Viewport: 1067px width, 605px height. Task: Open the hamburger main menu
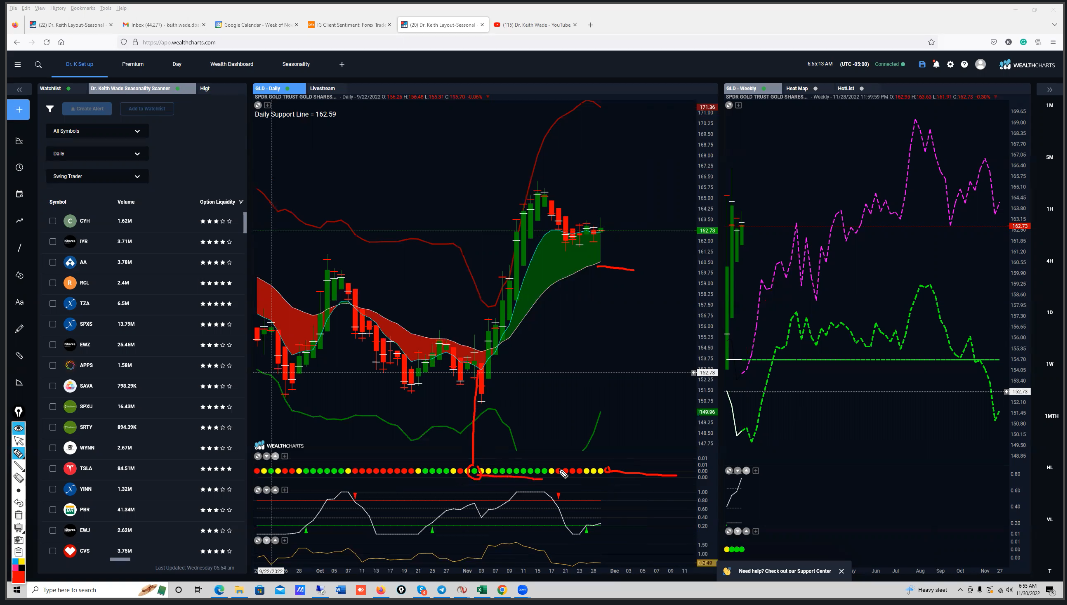click(x=18, y=65)
